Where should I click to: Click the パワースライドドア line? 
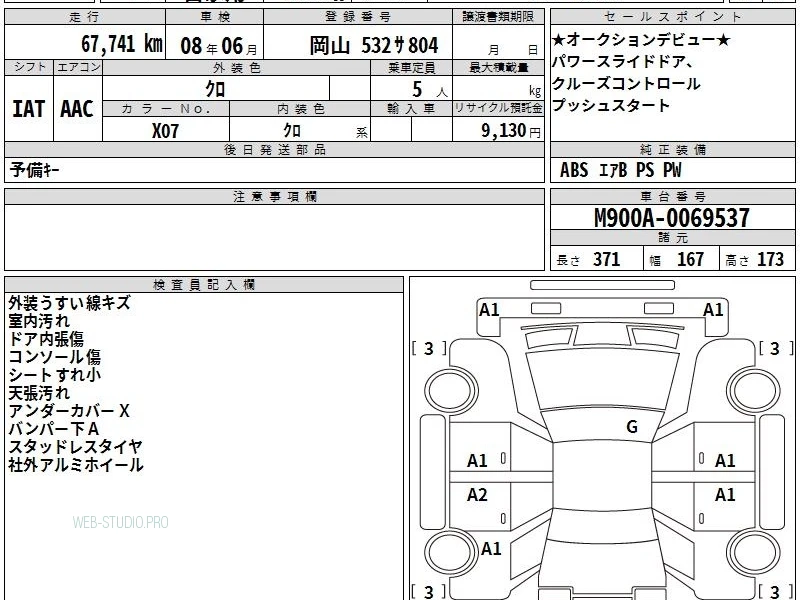(x=622, y=62)
